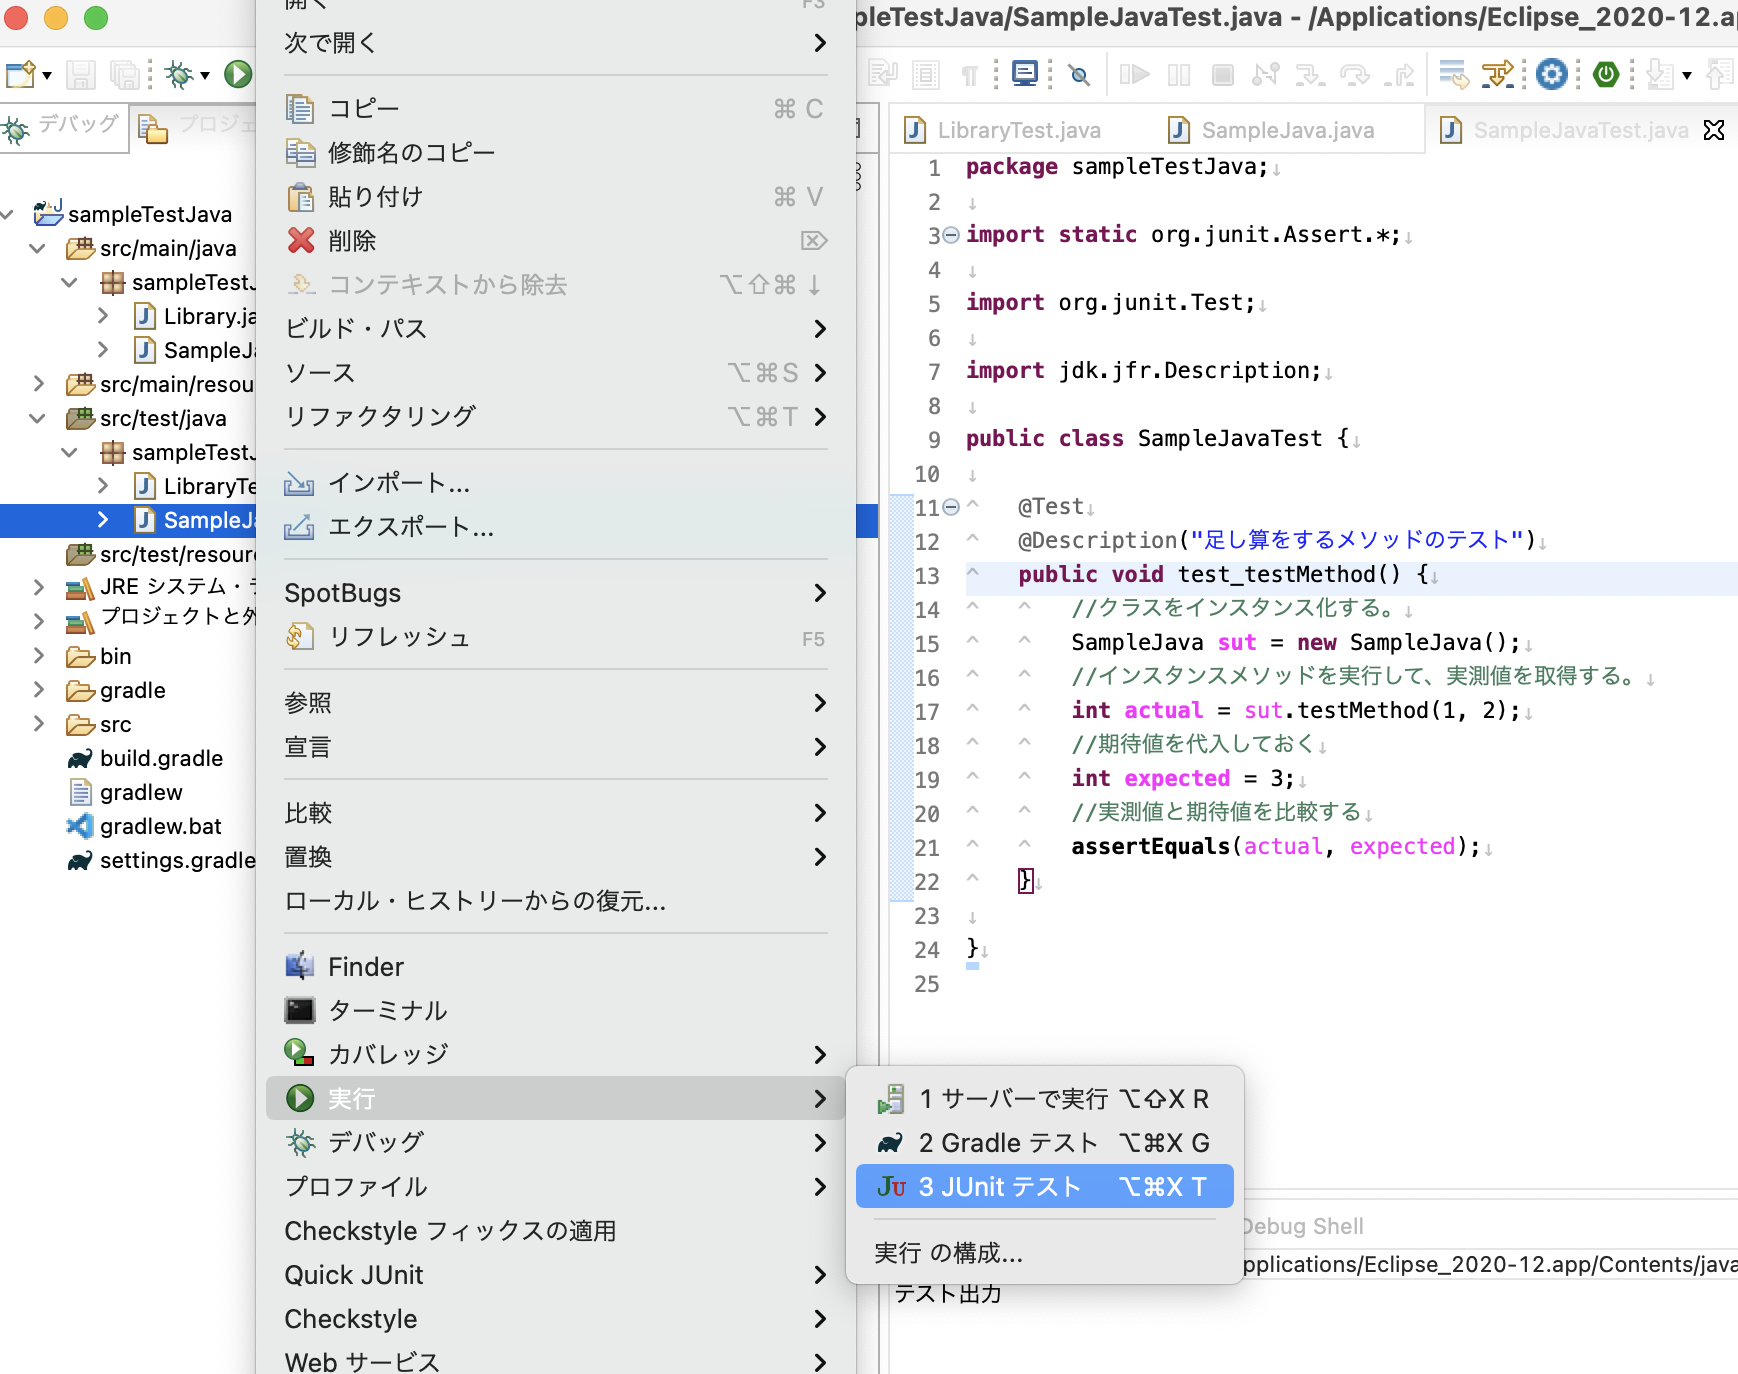Switch to SampleJava.java editor tab
The image size is (1738, 1374).
1273,130
